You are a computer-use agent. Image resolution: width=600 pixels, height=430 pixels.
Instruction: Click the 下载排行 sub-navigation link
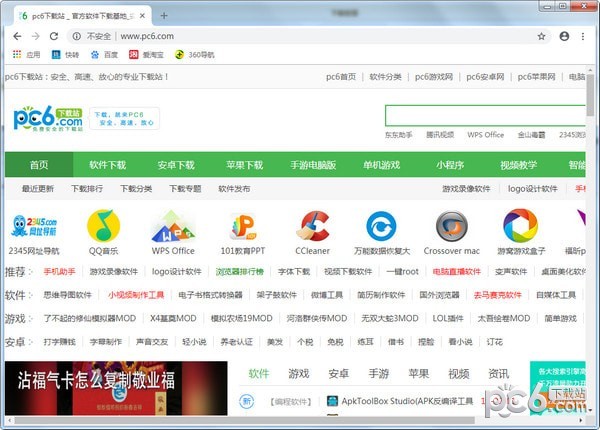(87, 188)
